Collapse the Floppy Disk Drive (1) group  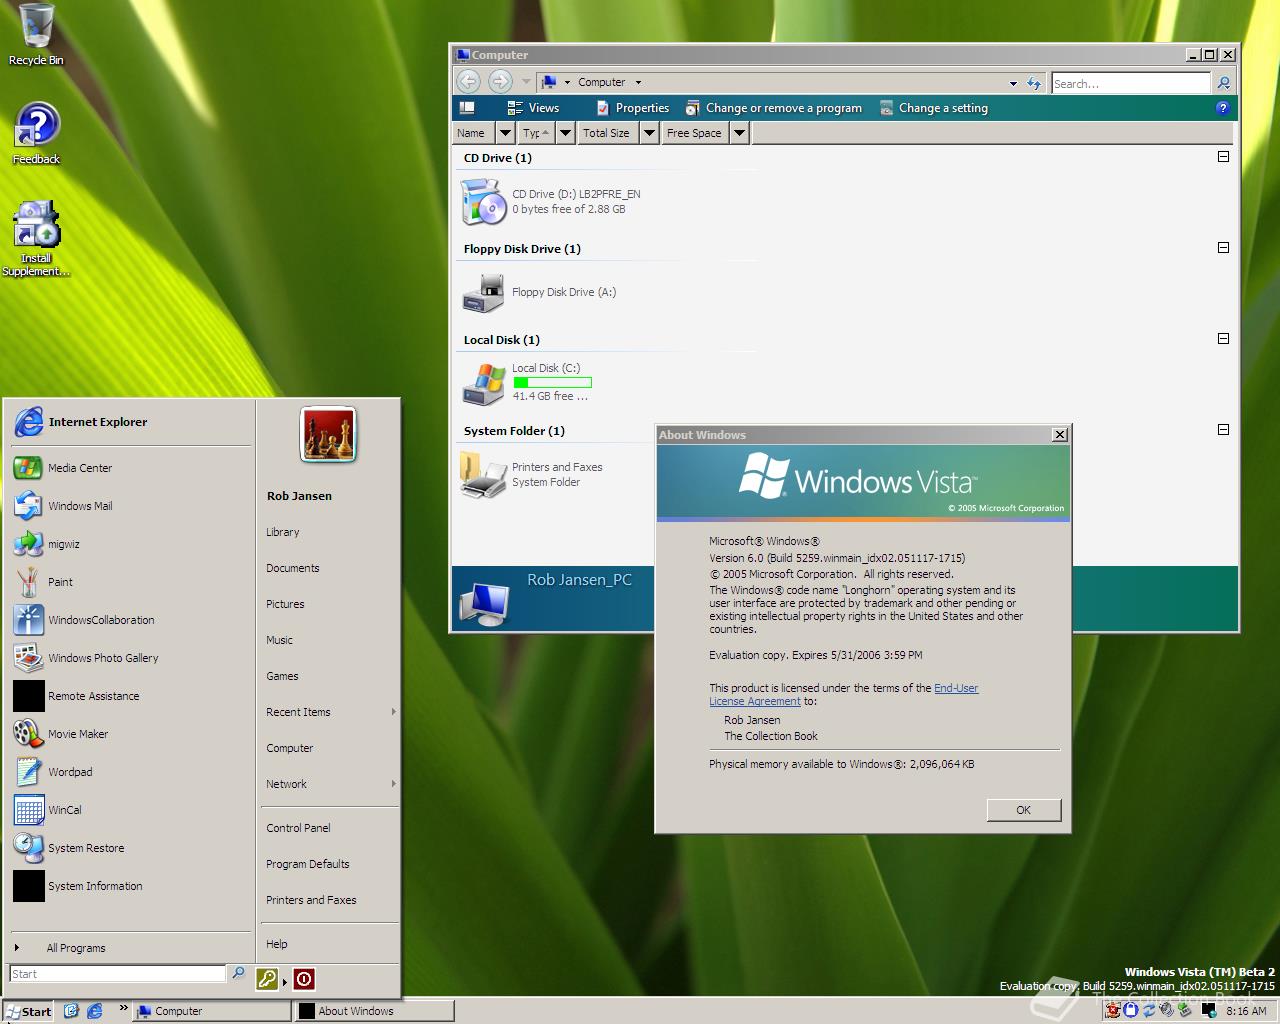click(x=1223, y=248)
